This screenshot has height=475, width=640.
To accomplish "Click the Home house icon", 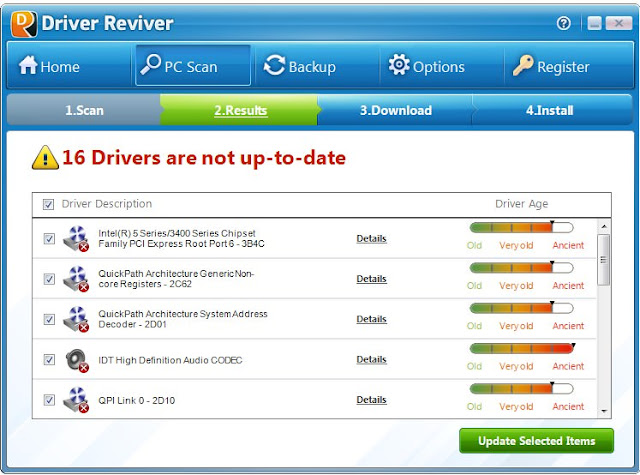I will [28, 65].
